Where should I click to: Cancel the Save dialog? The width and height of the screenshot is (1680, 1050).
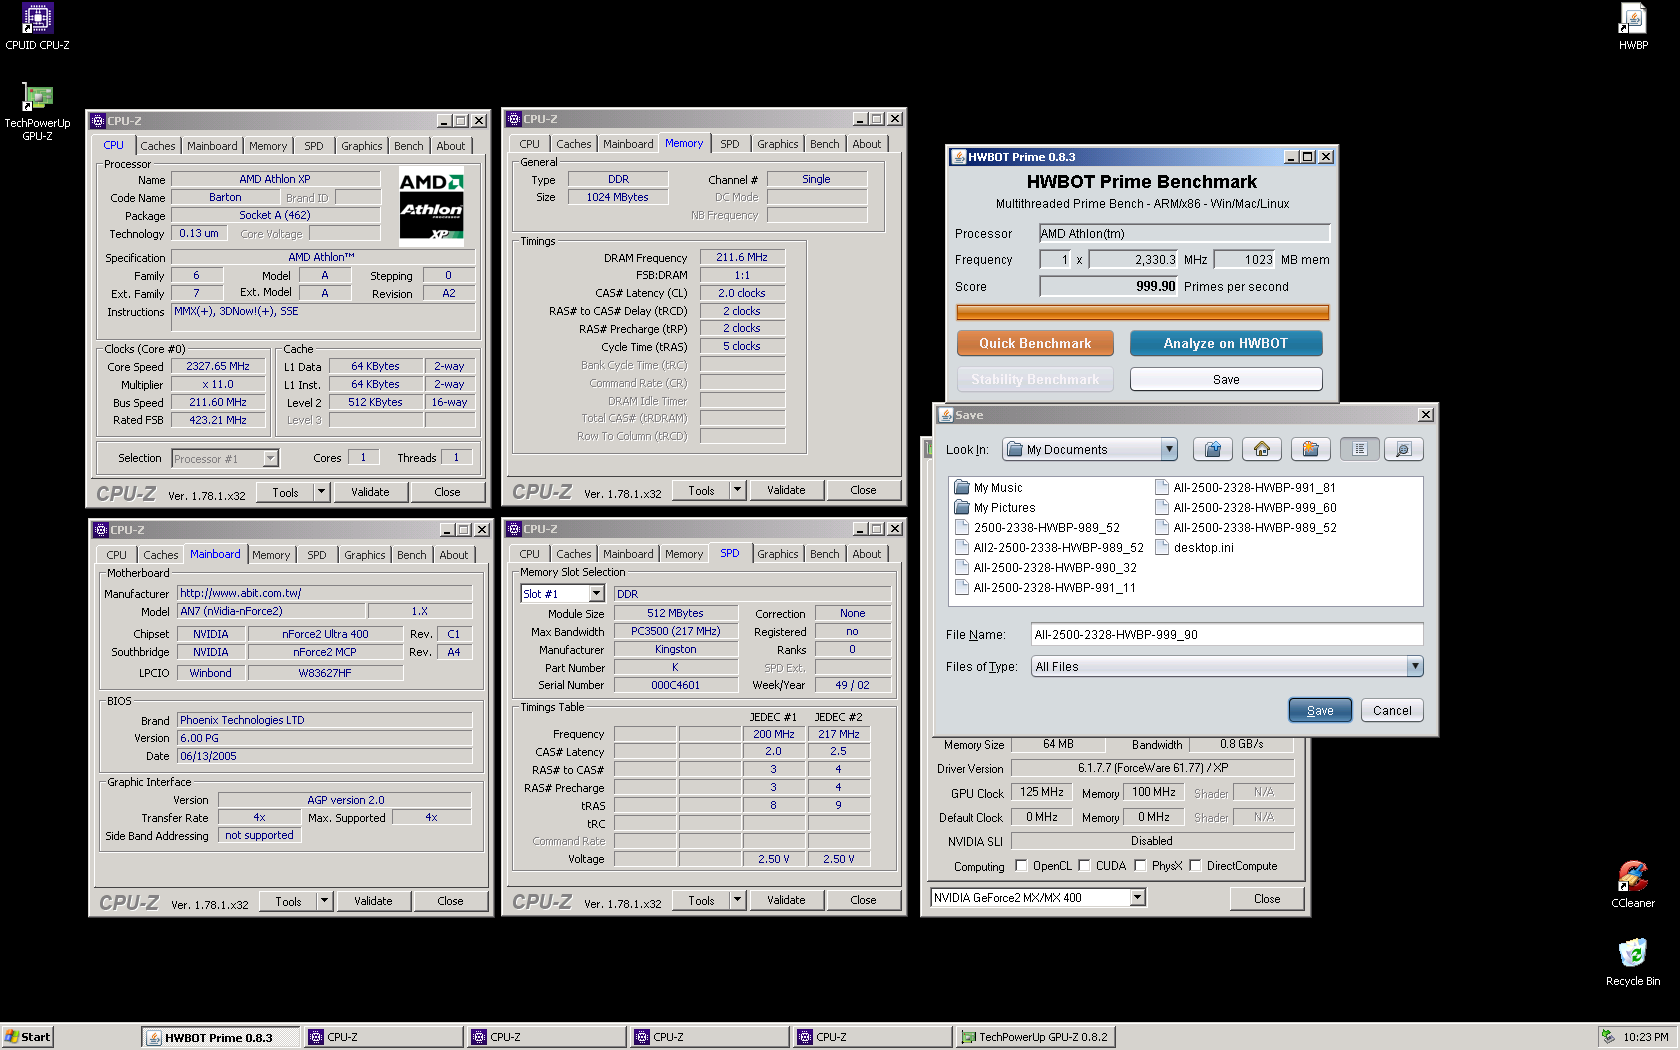[x=1392, y=711]
